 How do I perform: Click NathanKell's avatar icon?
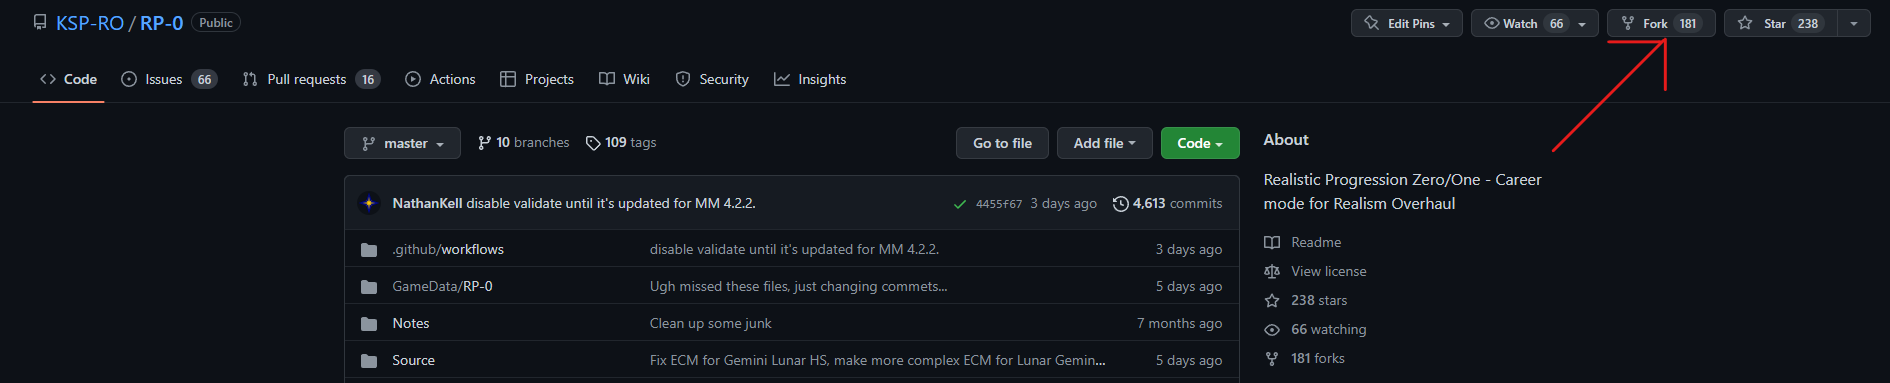(x=369, y=203)
